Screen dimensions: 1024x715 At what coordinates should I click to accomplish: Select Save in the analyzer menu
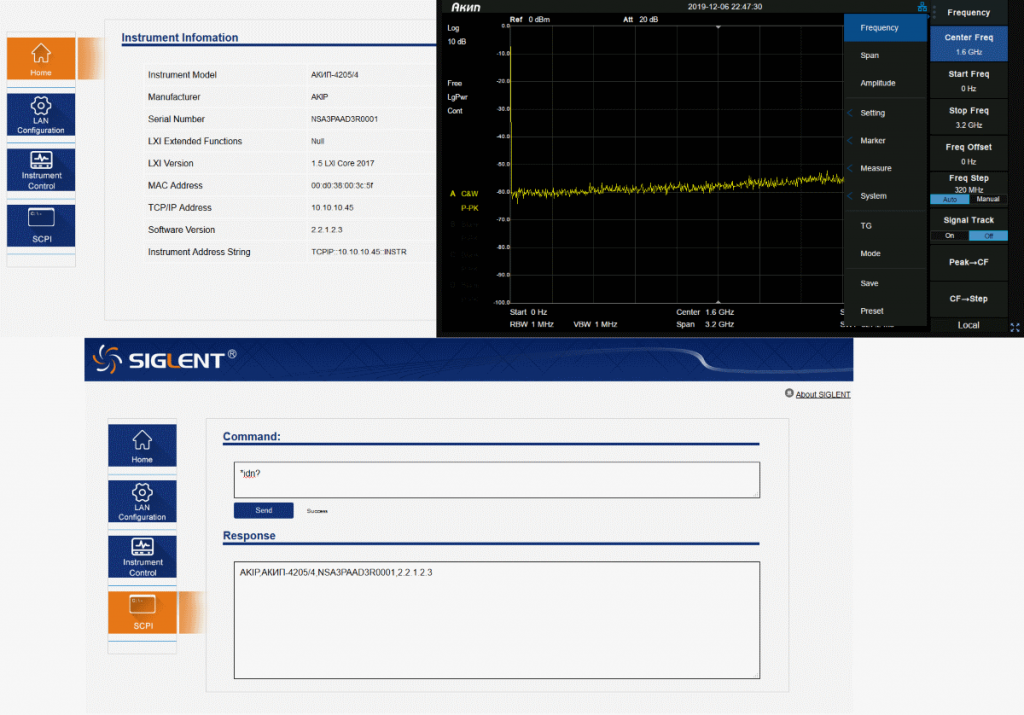pos(885,283)
